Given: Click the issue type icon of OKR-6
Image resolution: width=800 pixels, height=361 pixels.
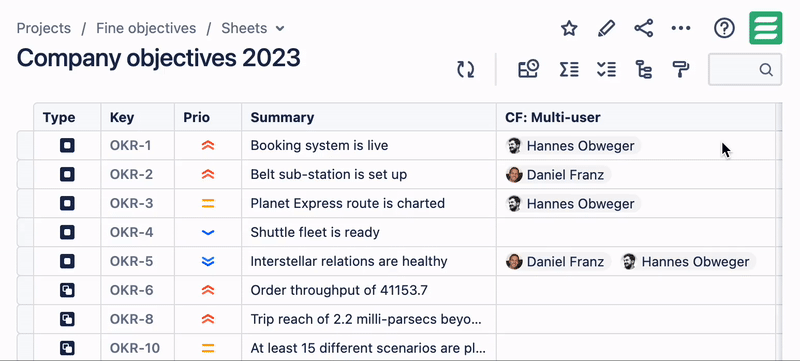Looking at the screenshot, I should pyautogui.click(x=67, y=291).
